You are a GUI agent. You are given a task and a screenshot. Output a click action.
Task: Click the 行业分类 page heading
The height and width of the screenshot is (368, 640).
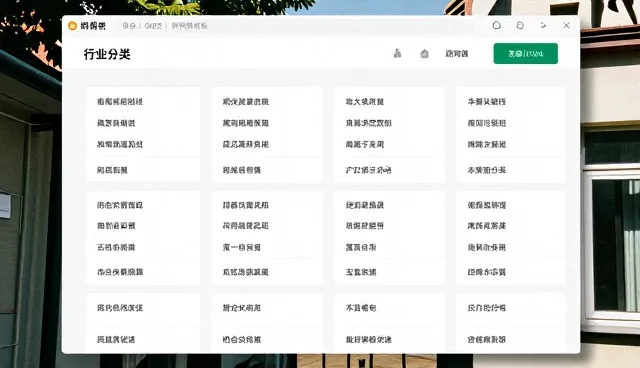point(107,54)
